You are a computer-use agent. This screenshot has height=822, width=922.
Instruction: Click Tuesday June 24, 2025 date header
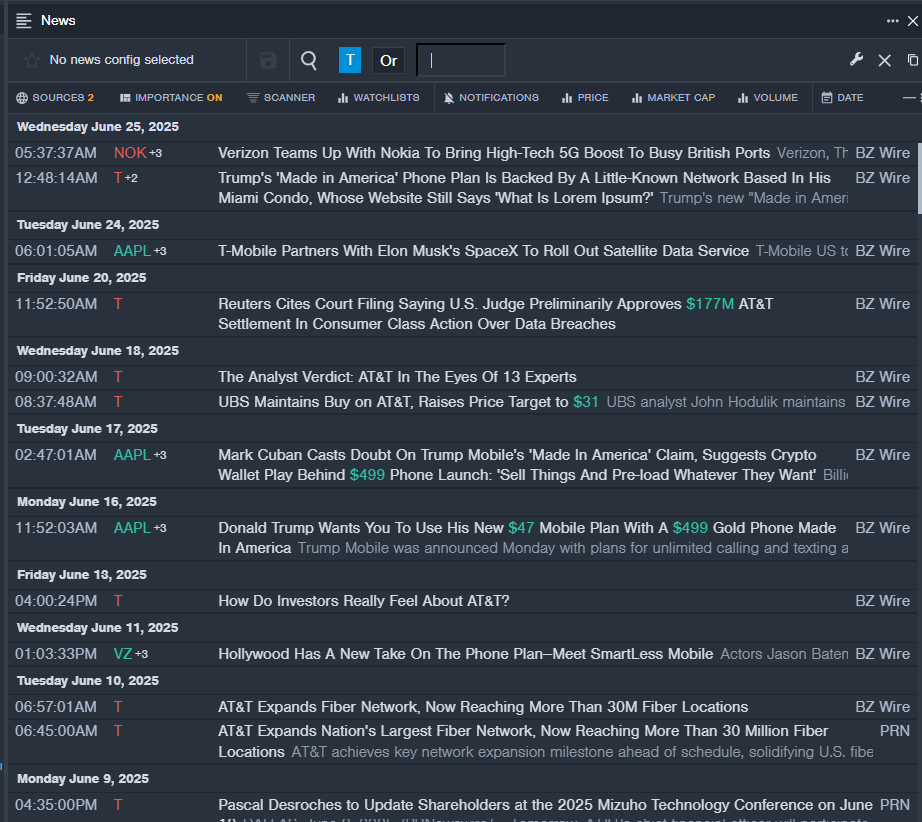[x=88, y=225]
